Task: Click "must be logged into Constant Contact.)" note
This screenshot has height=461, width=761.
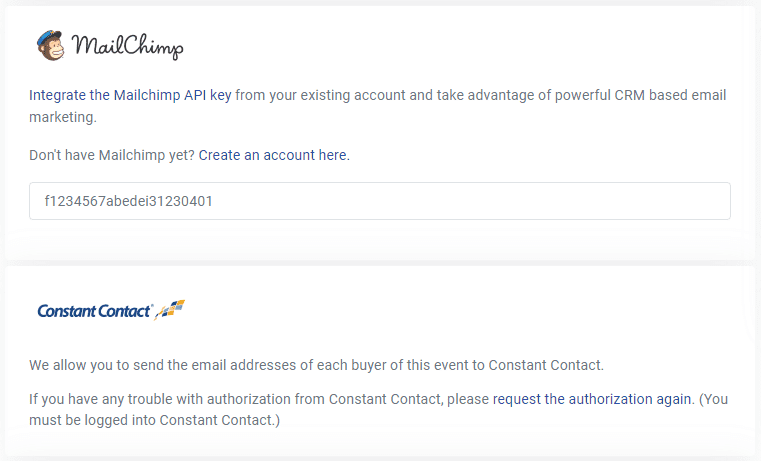Action: 155,420
